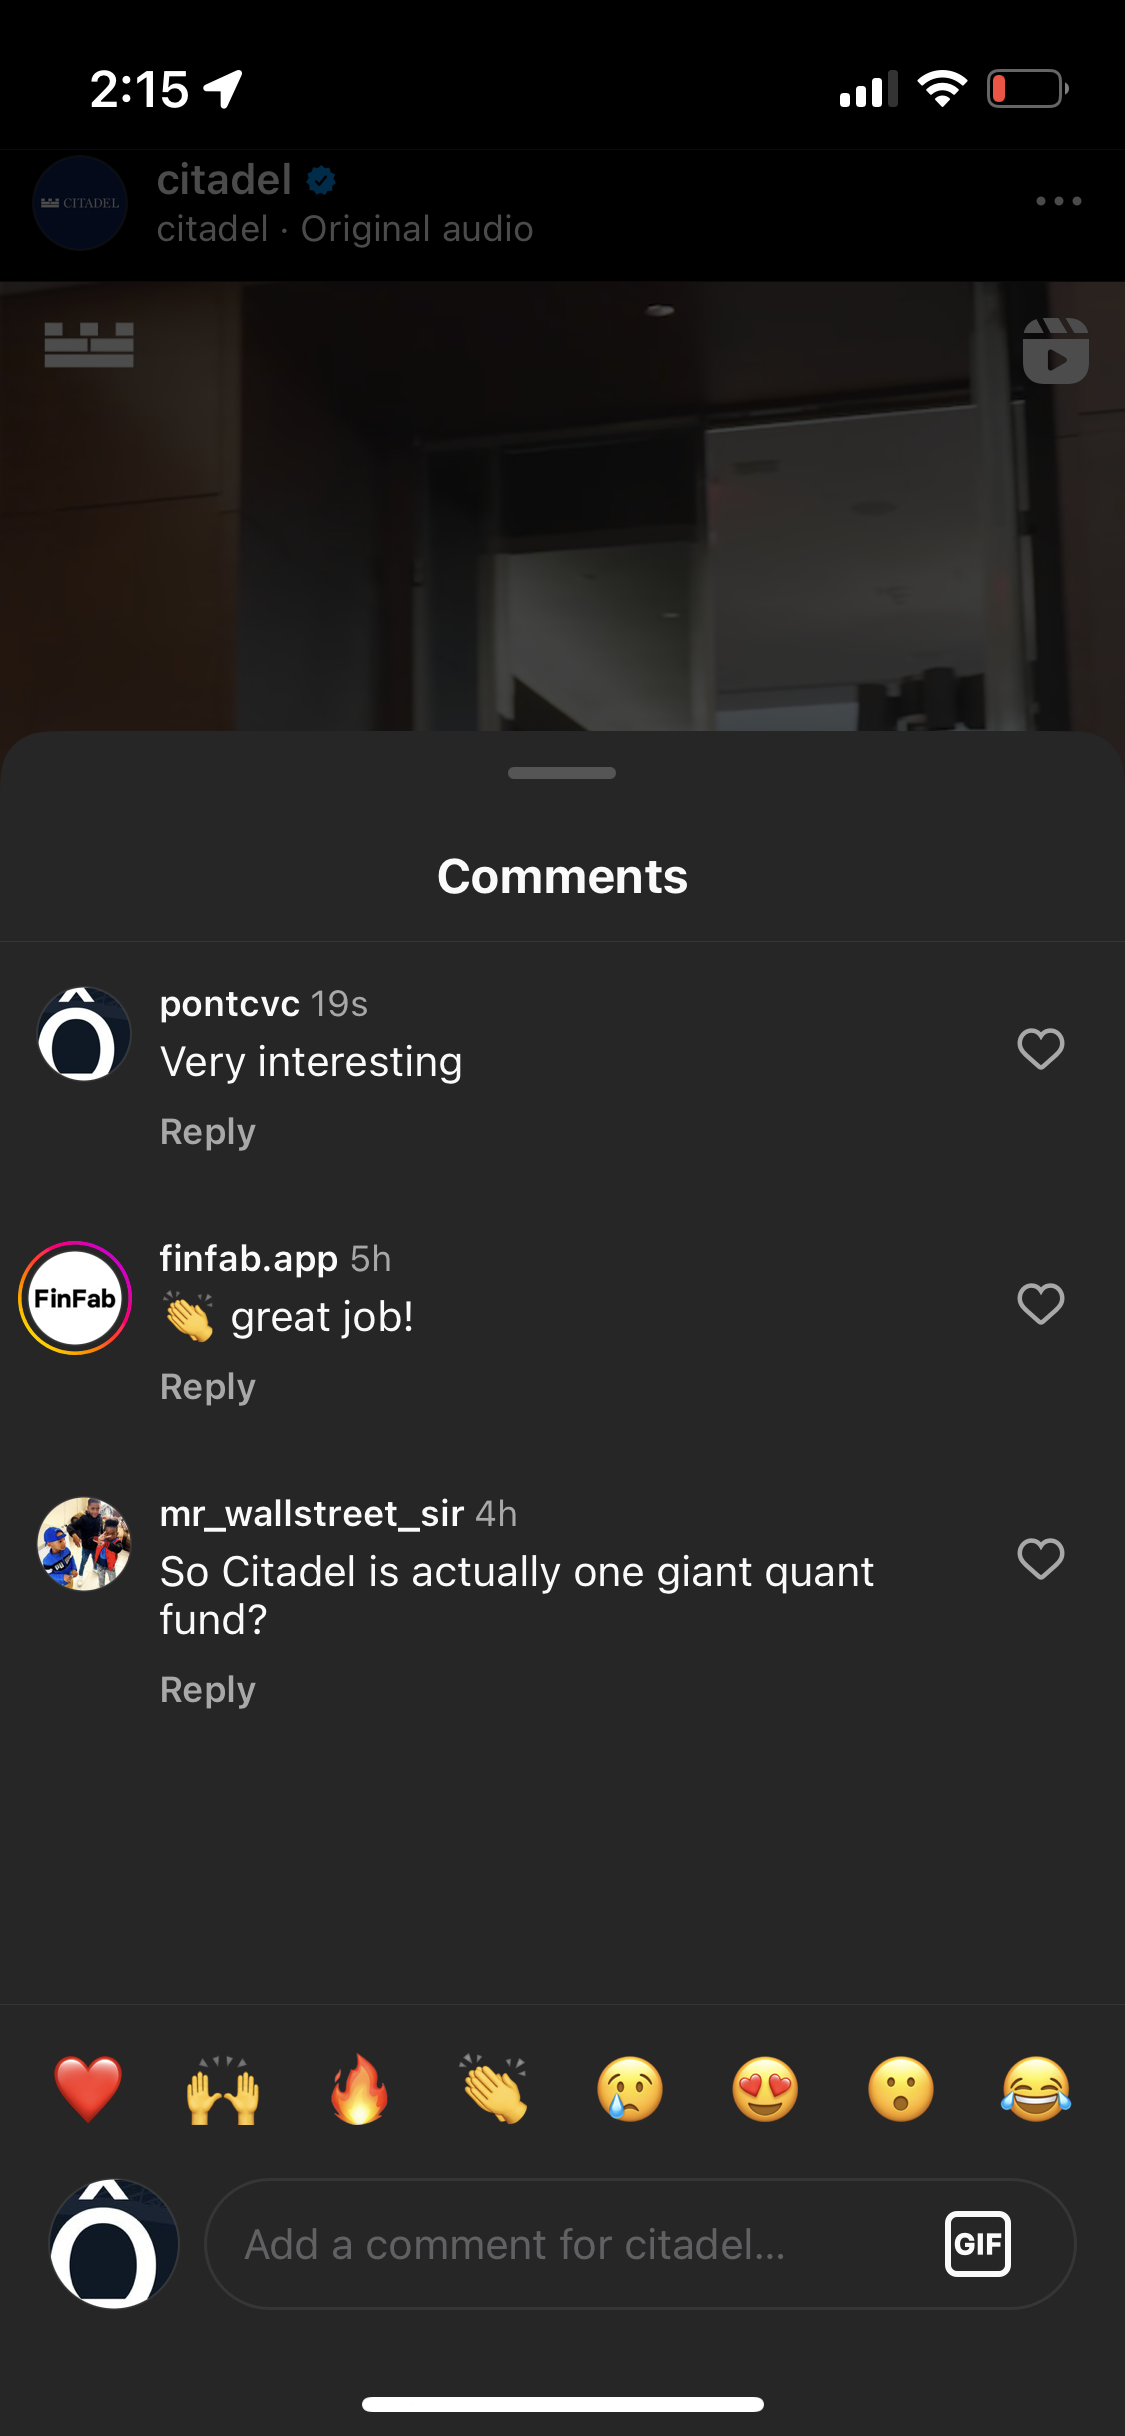This screenshot has height=2436, width=1125.
Task: Tap the laughing tears emoji
Action: pyautogui.click(x=1036, y=2089)
